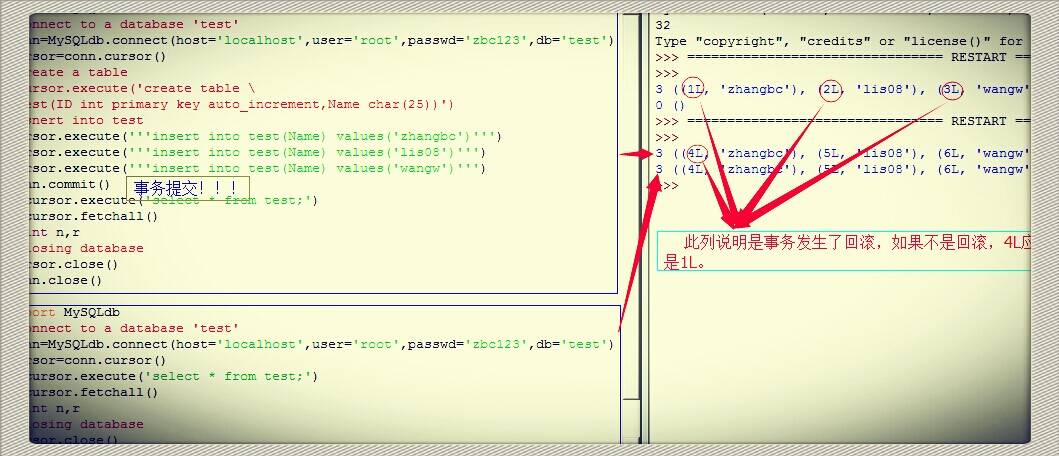The image size is (1059, 456).
Task: Click the red-circled 2L value in shell output
Action: coord(831,89)
